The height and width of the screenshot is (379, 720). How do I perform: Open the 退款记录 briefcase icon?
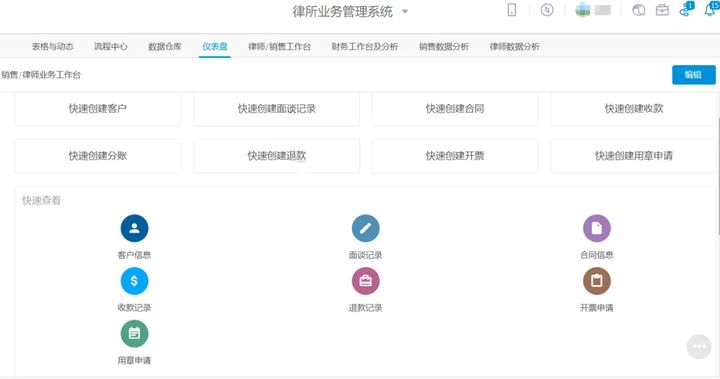[366, 281]
